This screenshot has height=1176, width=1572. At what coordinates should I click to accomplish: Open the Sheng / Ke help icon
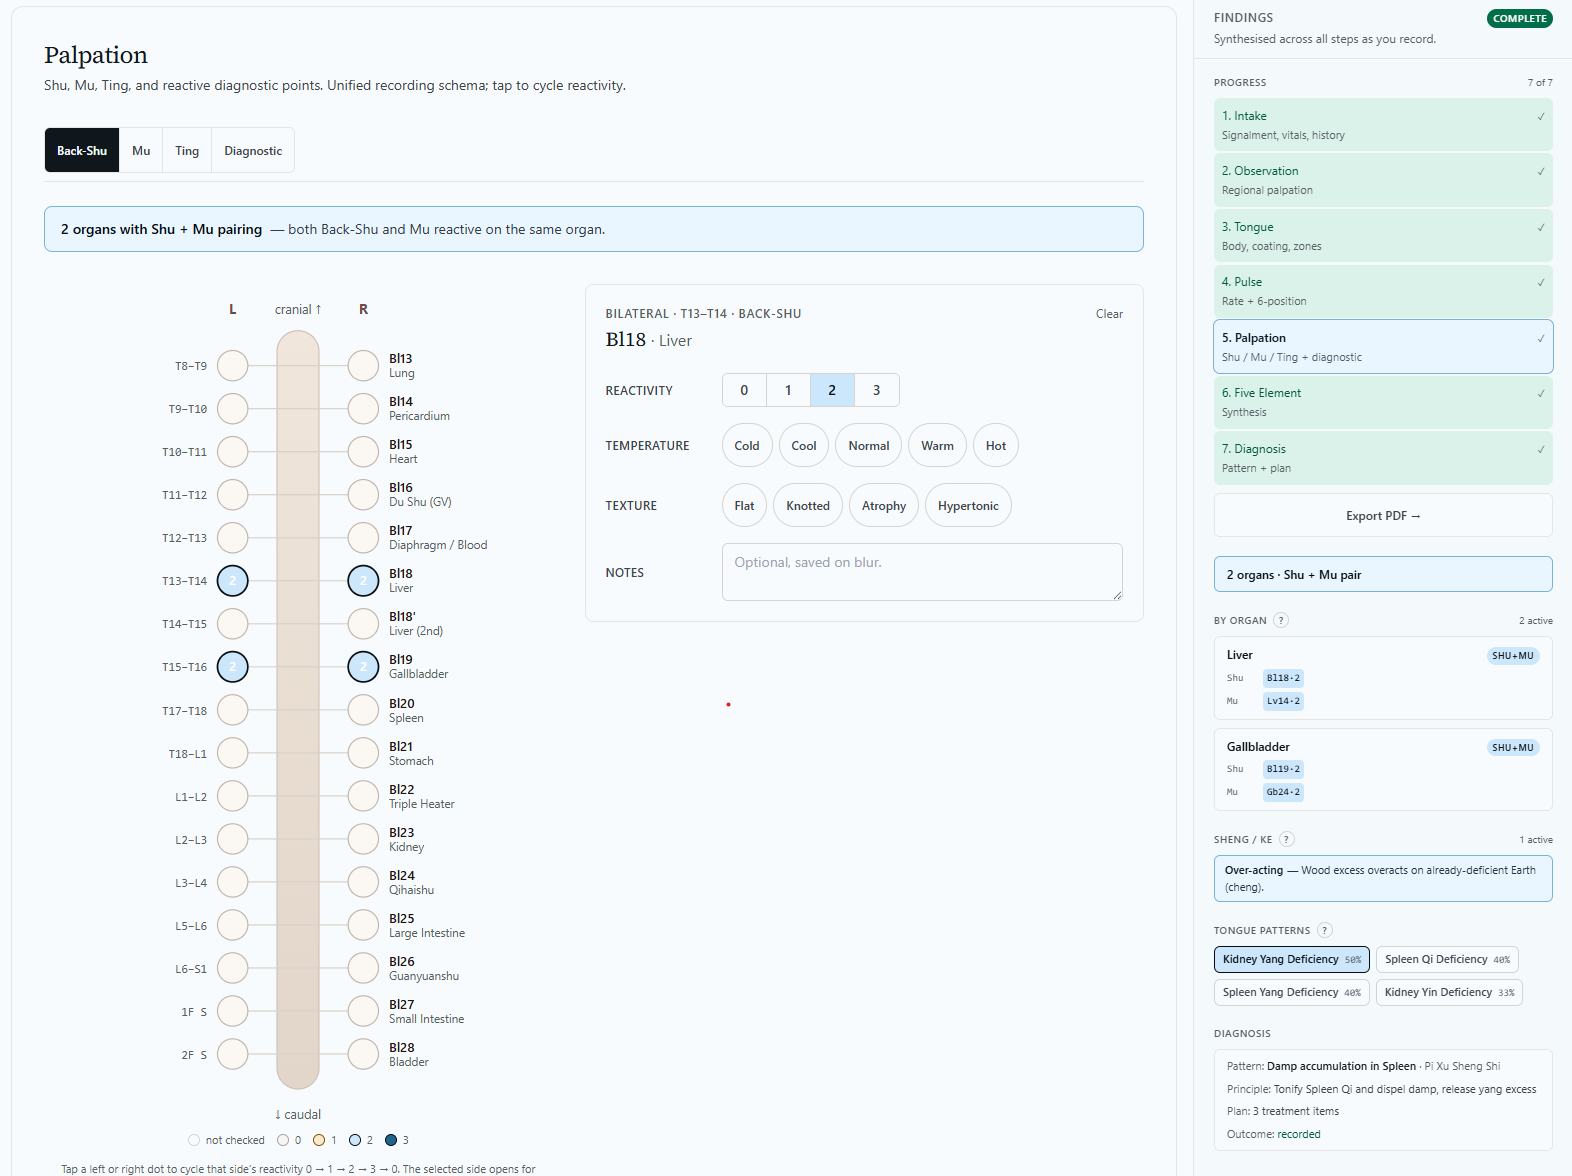coord(1287,839)
